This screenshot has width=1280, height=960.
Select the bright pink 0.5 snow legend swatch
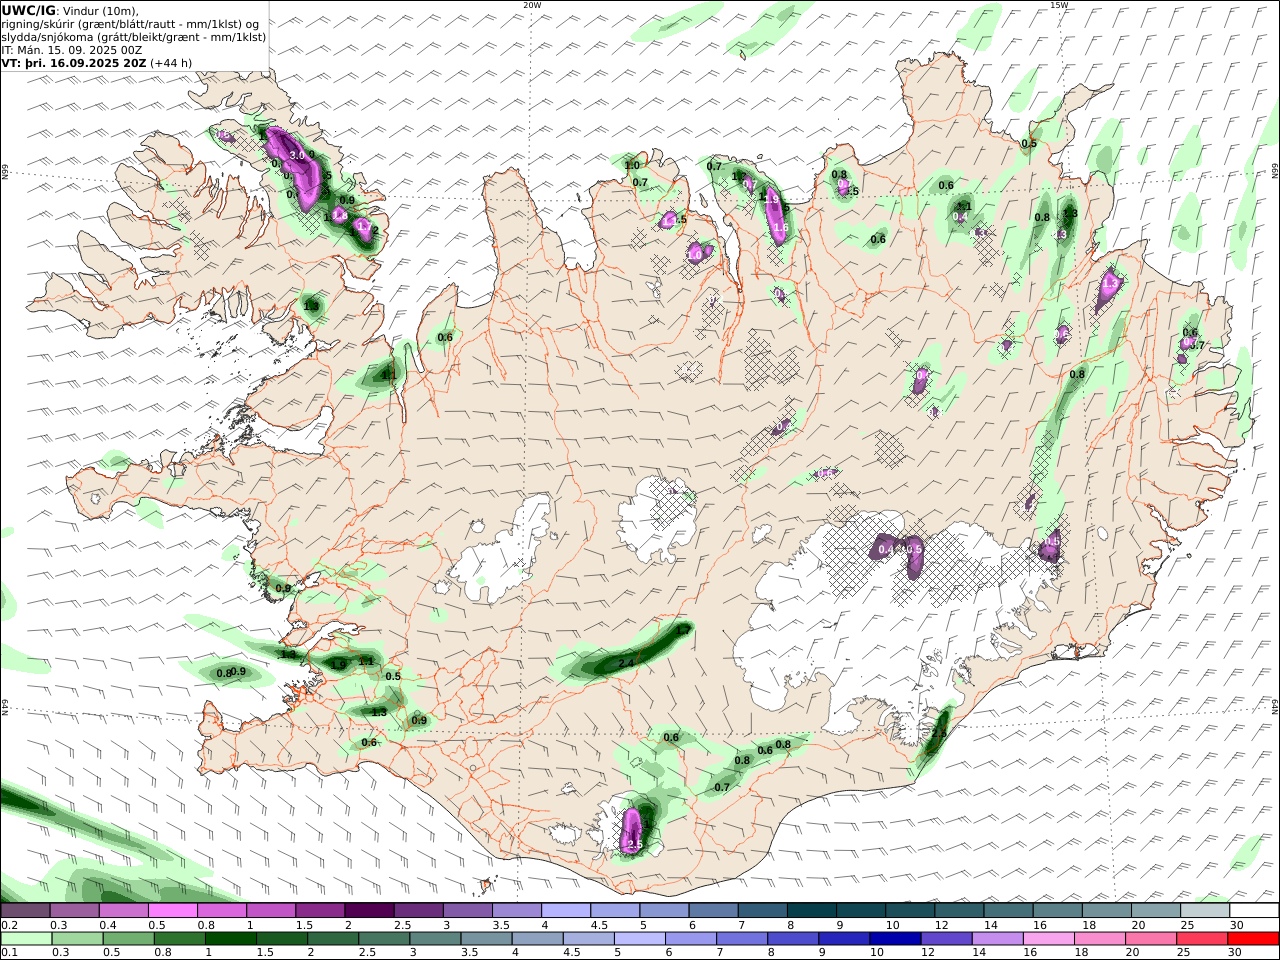173,911
